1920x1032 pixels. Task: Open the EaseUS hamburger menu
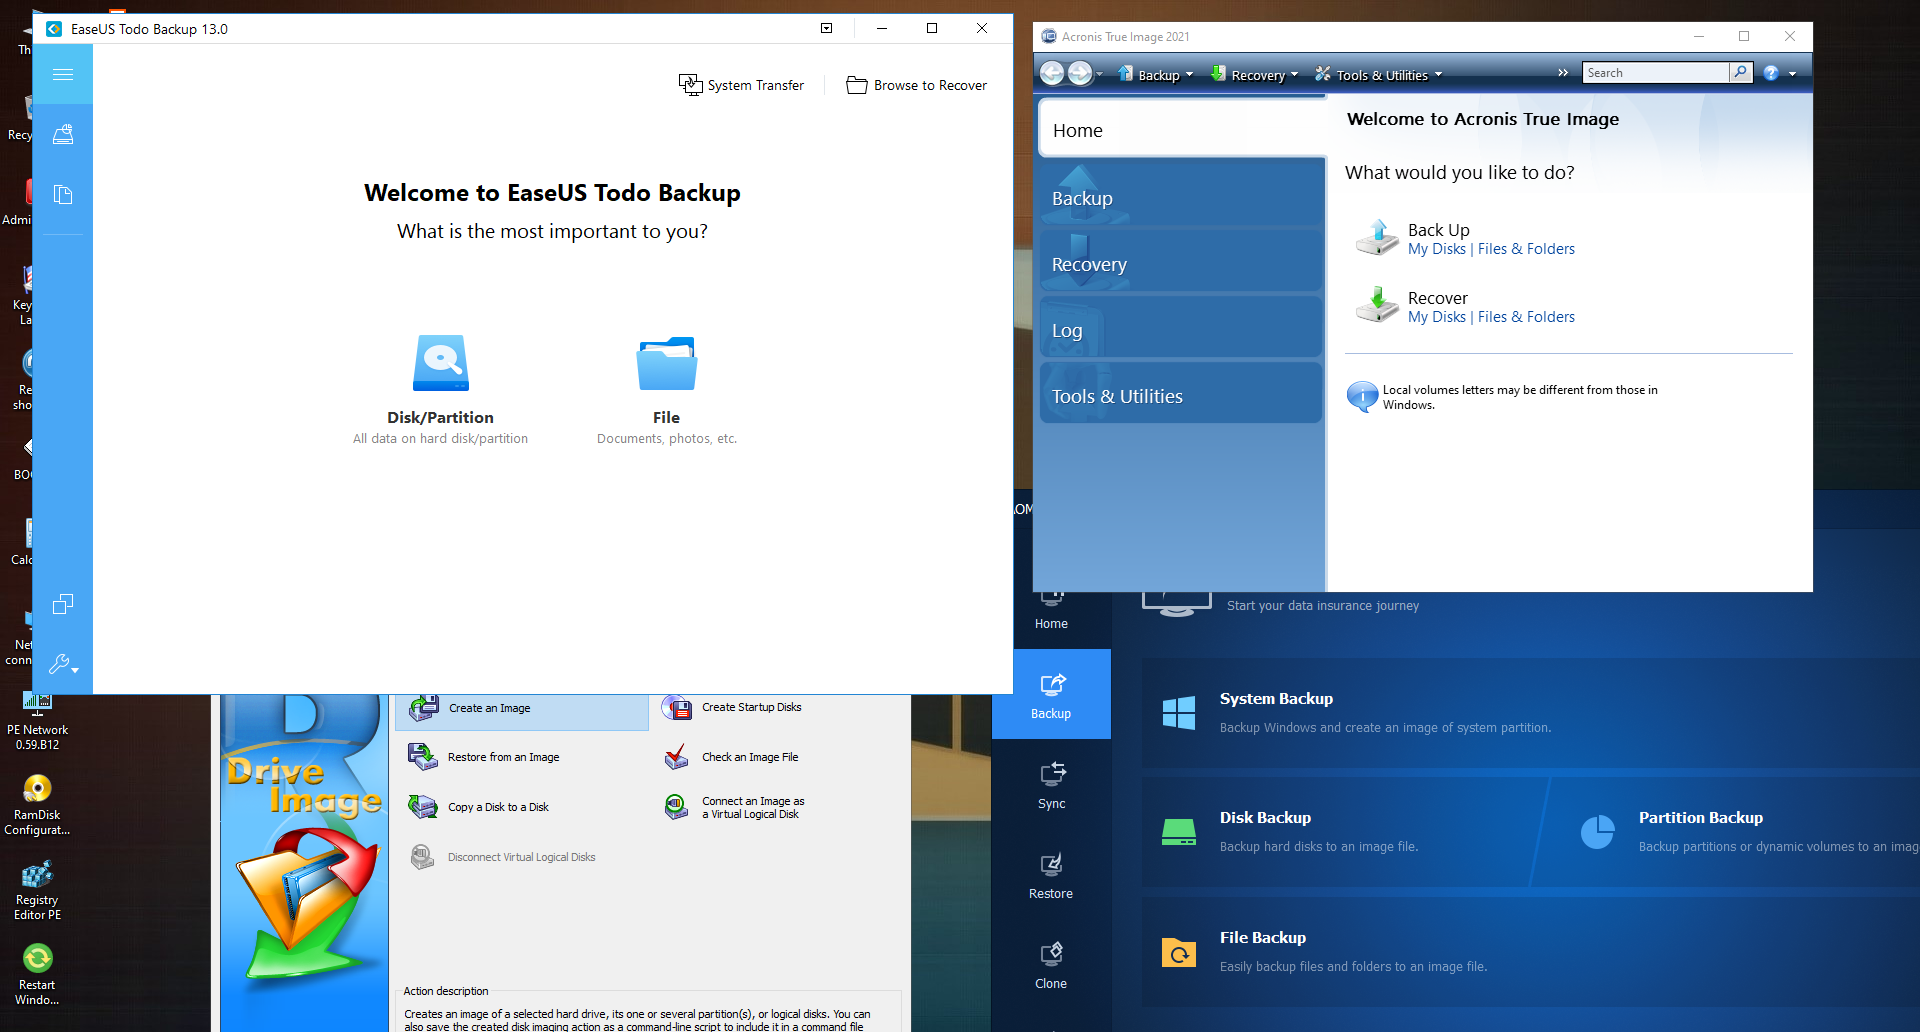(x=63, y=74)
